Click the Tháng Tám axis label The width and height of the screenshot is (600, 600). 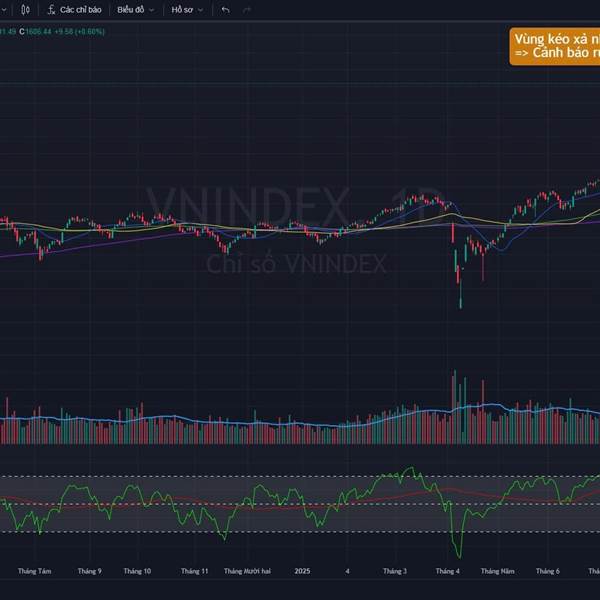coord(34,571)
